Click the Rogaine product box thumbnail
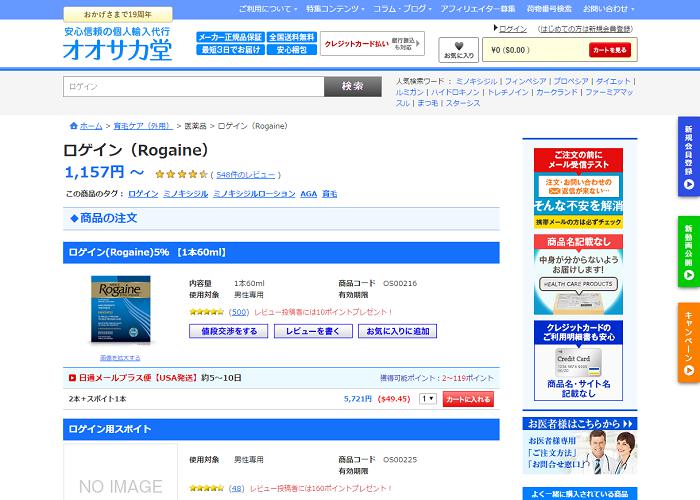Image resolution: width=700 pixels, height=500 pixels. click(x=121, y=309)
